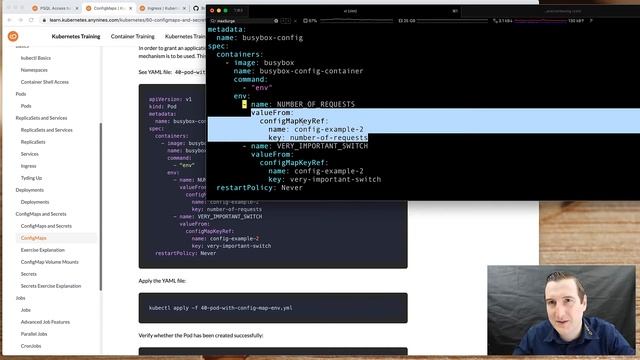Go back in the browser

click(x=10, y=20)
